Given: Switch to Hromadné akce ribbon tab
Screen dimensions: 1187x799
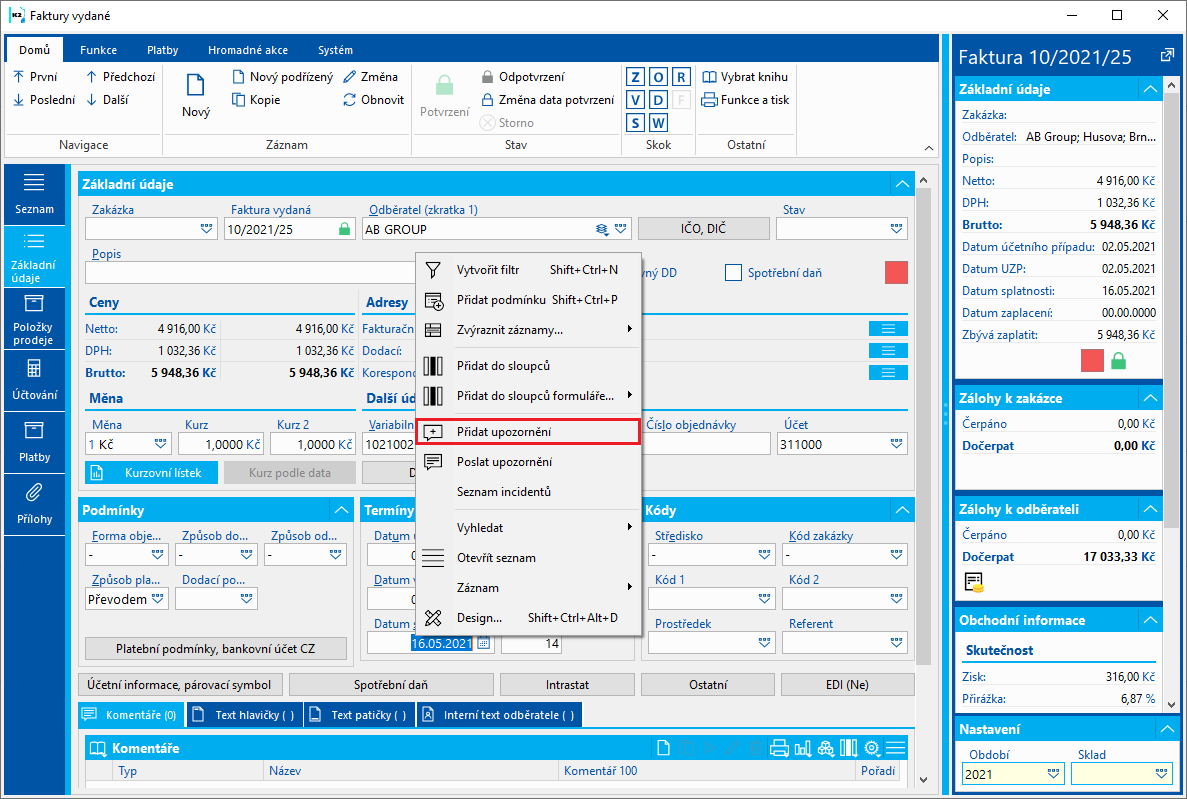Looking at the screenshot, I should pos(248,50).
